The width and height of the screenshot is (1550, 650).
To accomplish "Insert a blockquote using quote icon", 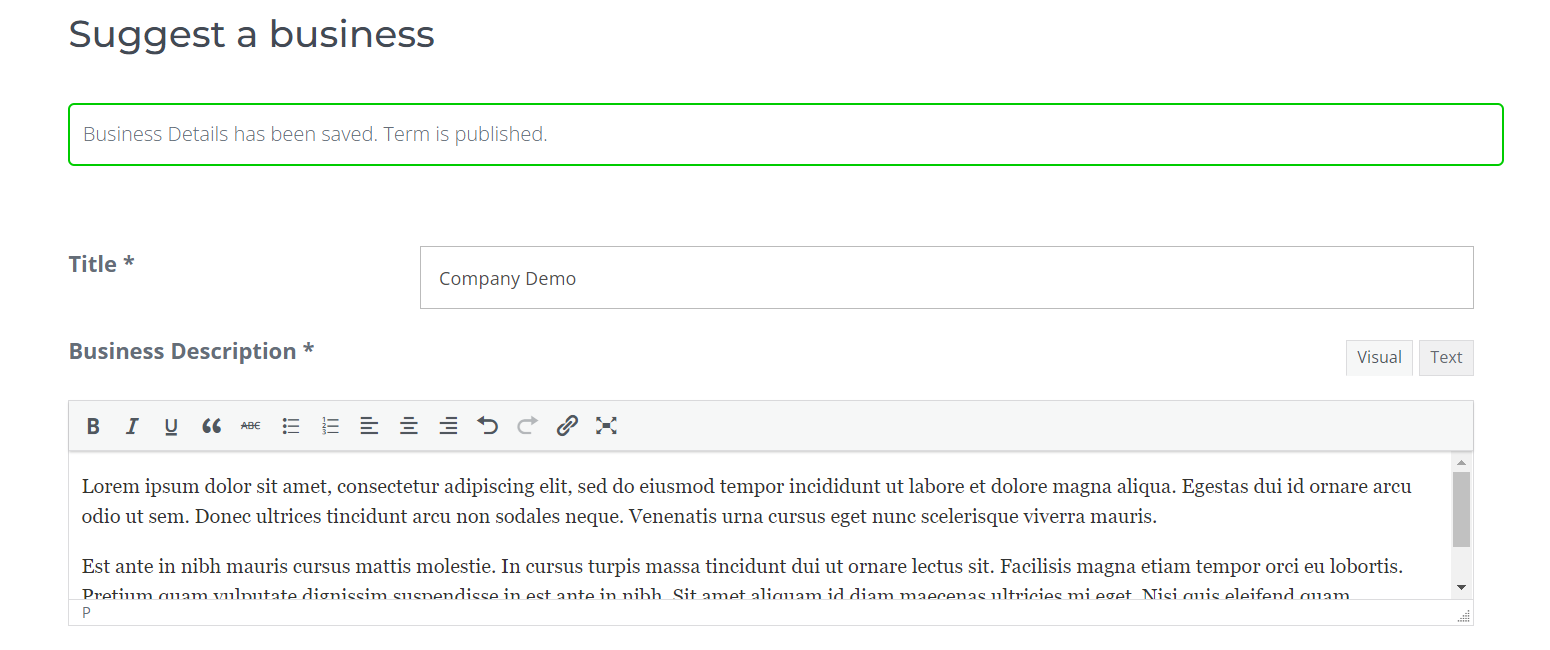I will pyautogui.click(x=211, y=426).
